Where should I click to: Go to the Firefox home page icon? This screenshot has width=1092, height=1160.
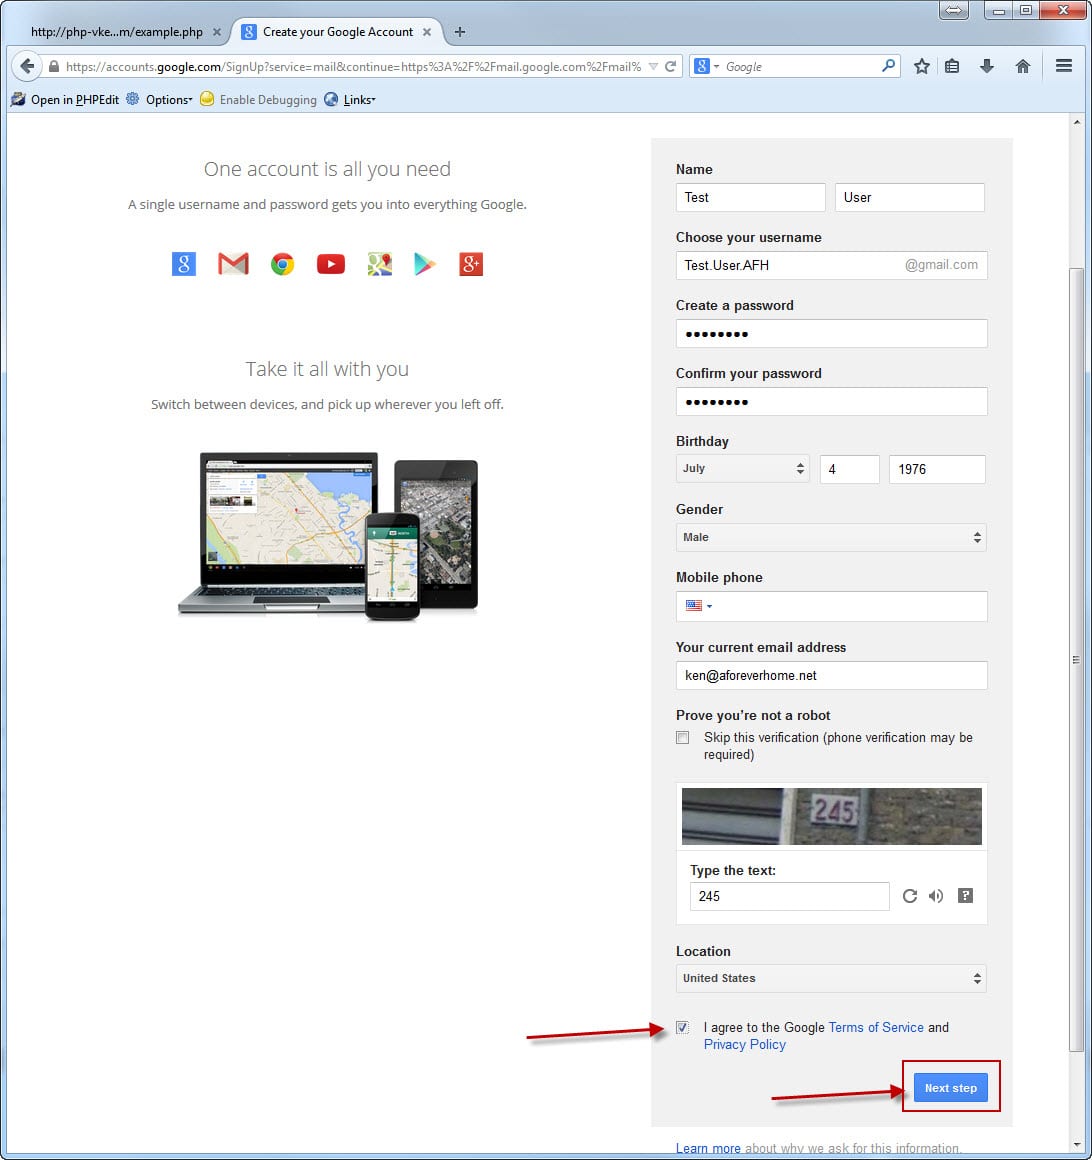pyautogui.click(x=1022, y=66)
